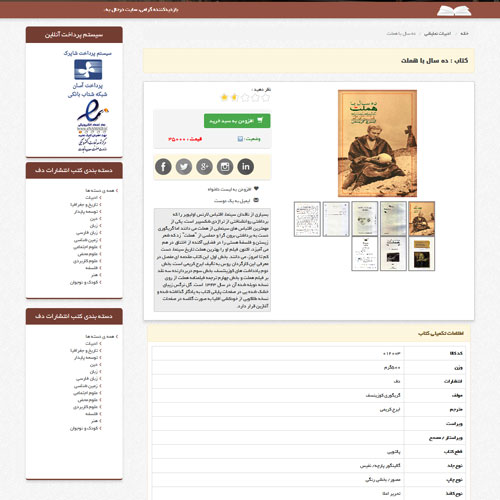The height and width of the screenshot is (500, 500).
Task: Click the heart wishlist icon
Action: pyautogui.click(x=256, y=189)
